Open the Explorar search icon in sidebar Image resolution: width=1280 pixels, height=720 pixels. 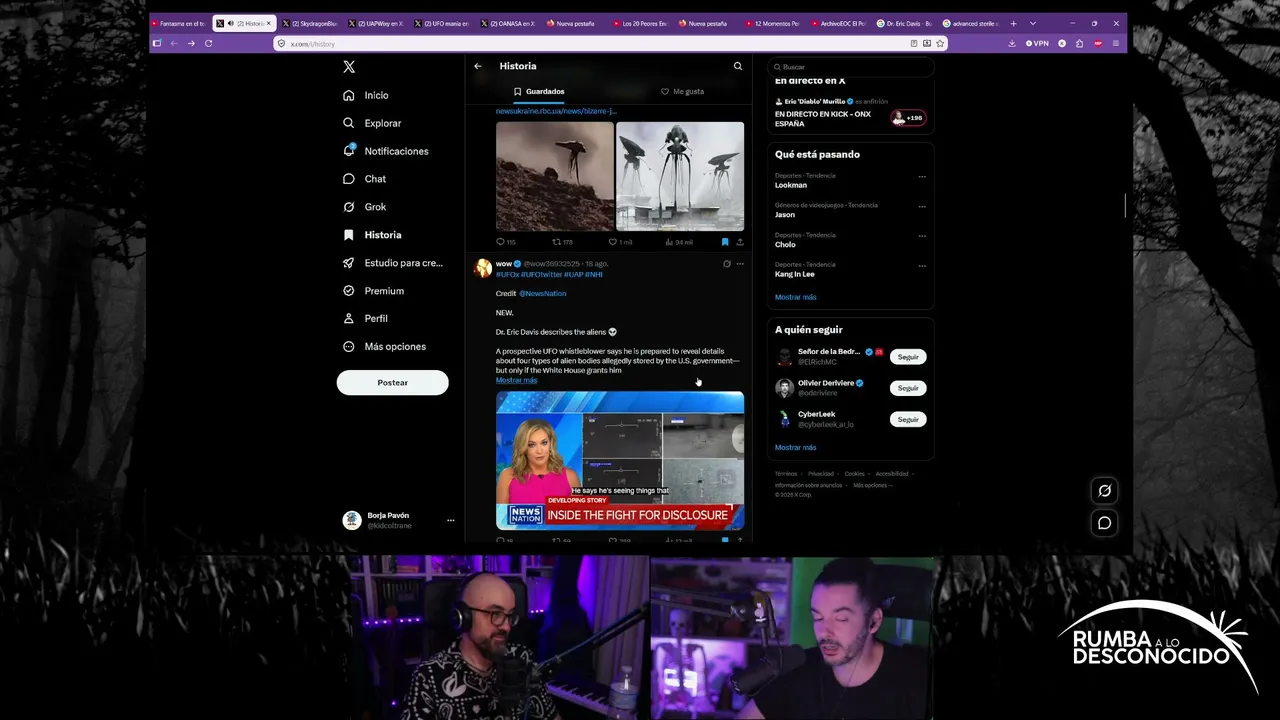(x=348, y=123)
